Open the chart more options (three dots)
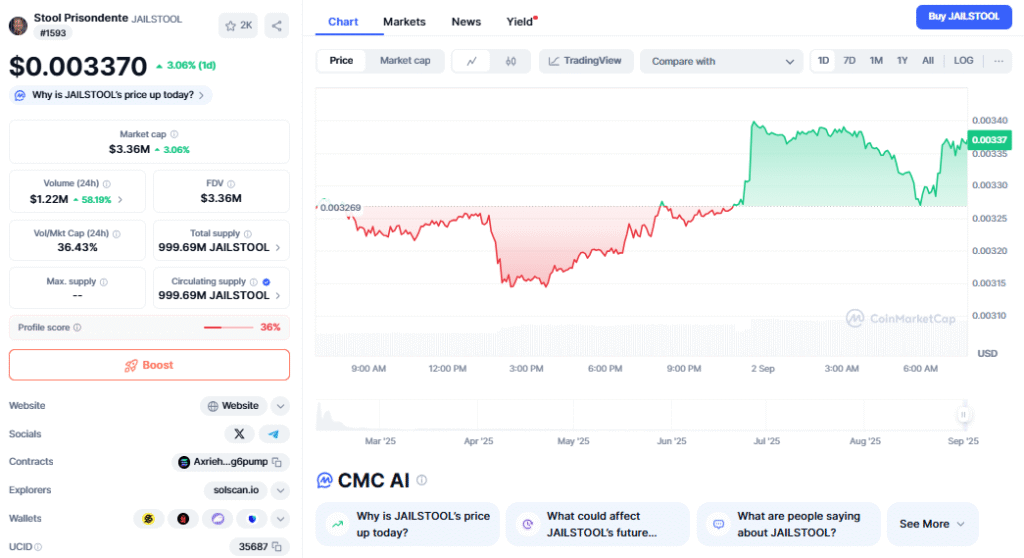This screenshot has width=1024, height=558. (x=999, y=61)
